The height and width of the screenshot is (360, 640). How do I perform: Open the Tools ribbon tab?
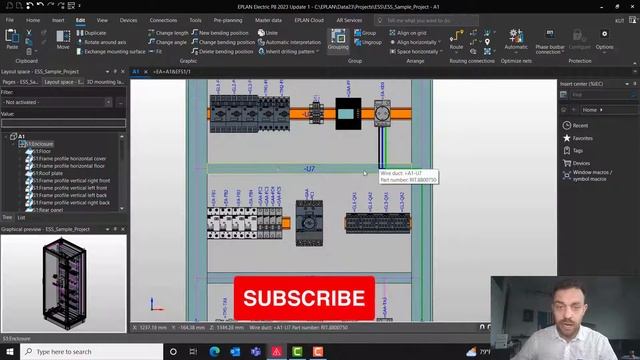tap(195, 20)
